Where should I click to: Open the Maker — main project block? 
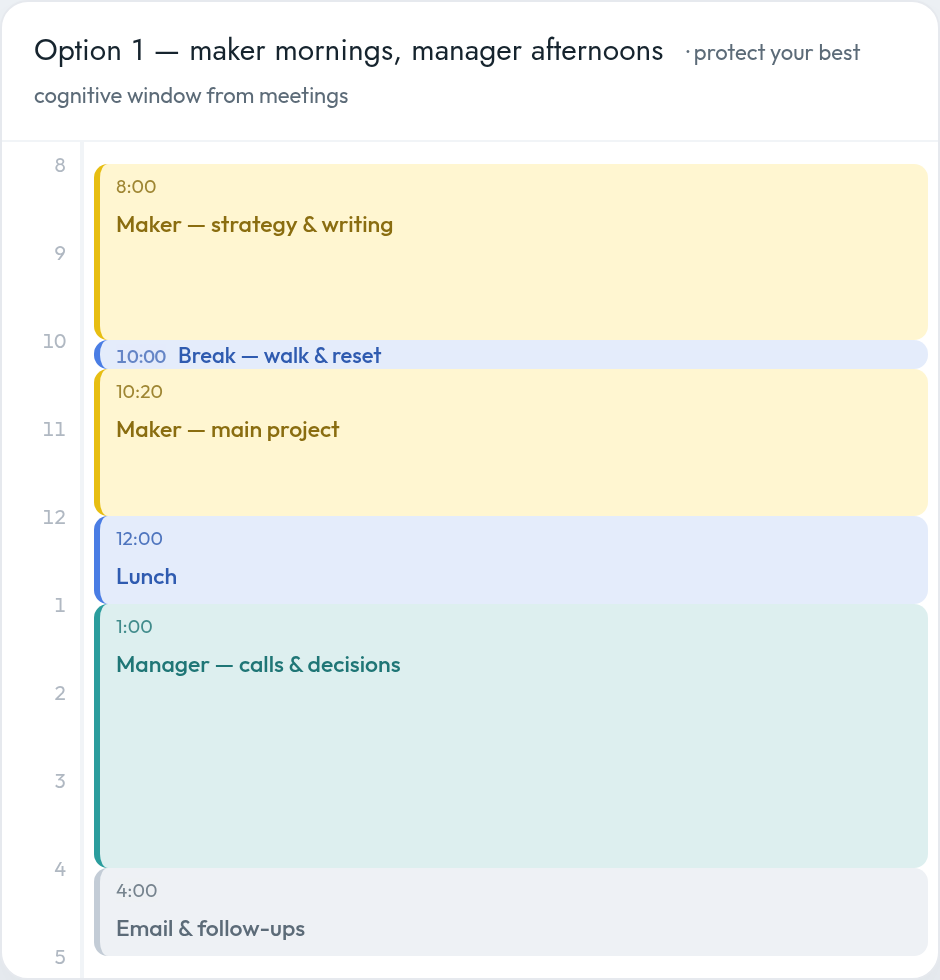pyautogui.click(x=511, y=442)
